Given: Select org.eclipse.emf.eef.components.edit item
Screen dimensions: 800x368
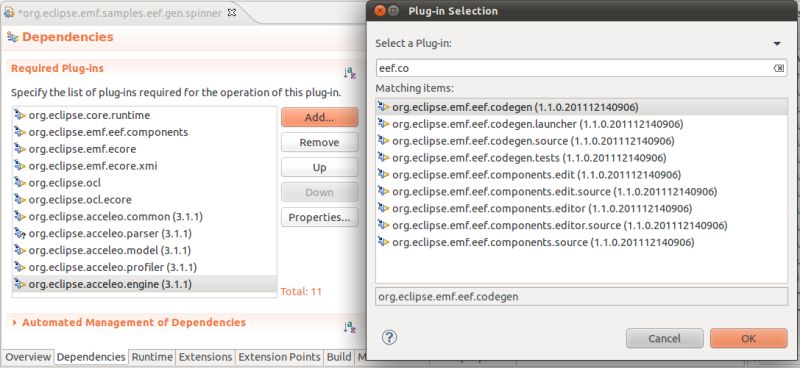Looking at the screenshot, I should coord(581,175).
